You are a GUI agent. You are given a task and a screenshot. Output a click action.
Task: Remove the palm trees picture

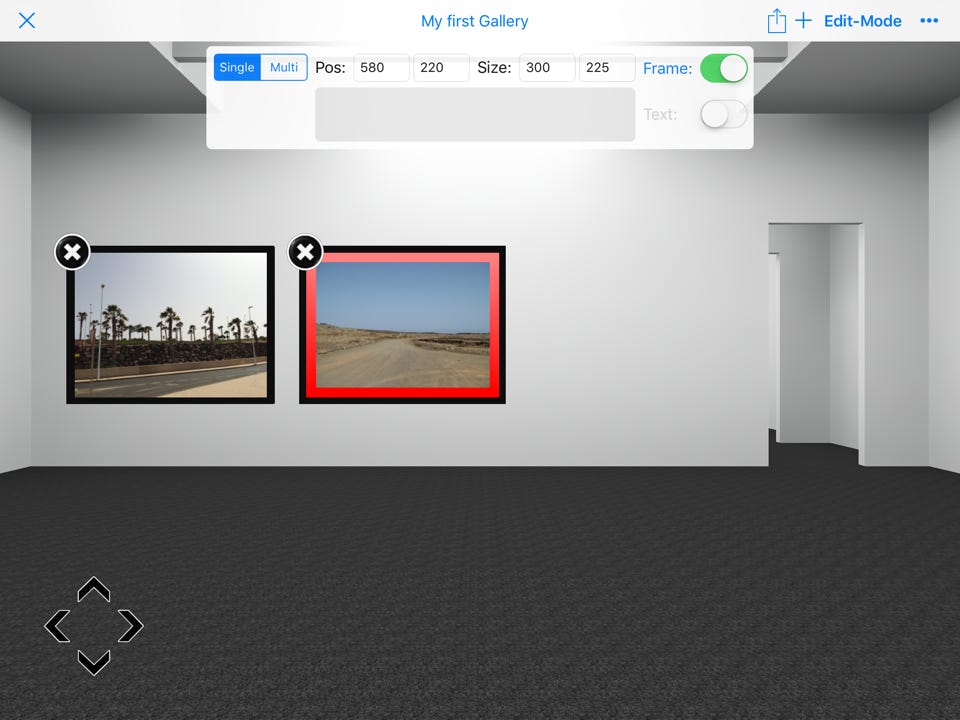(x=72, y=252)
